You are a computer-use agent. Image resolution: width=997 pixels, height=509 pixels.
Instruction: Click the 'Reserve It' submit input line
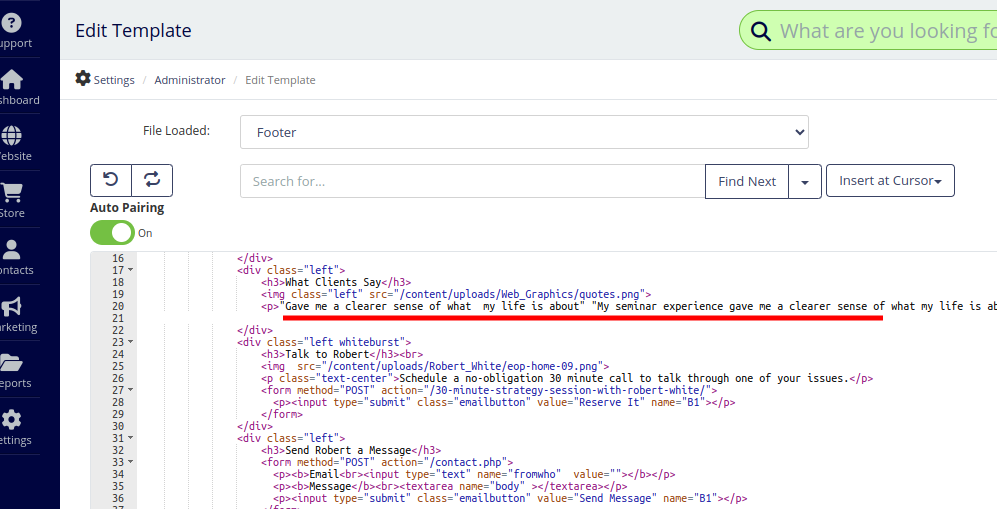pyautogui.click(x=504, y=402)
